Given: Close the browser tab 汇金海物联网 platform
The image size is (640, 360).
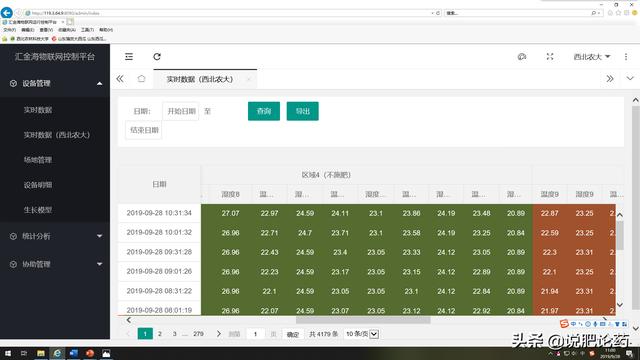Looking at the screenshot, I should [x=62, y=22].
